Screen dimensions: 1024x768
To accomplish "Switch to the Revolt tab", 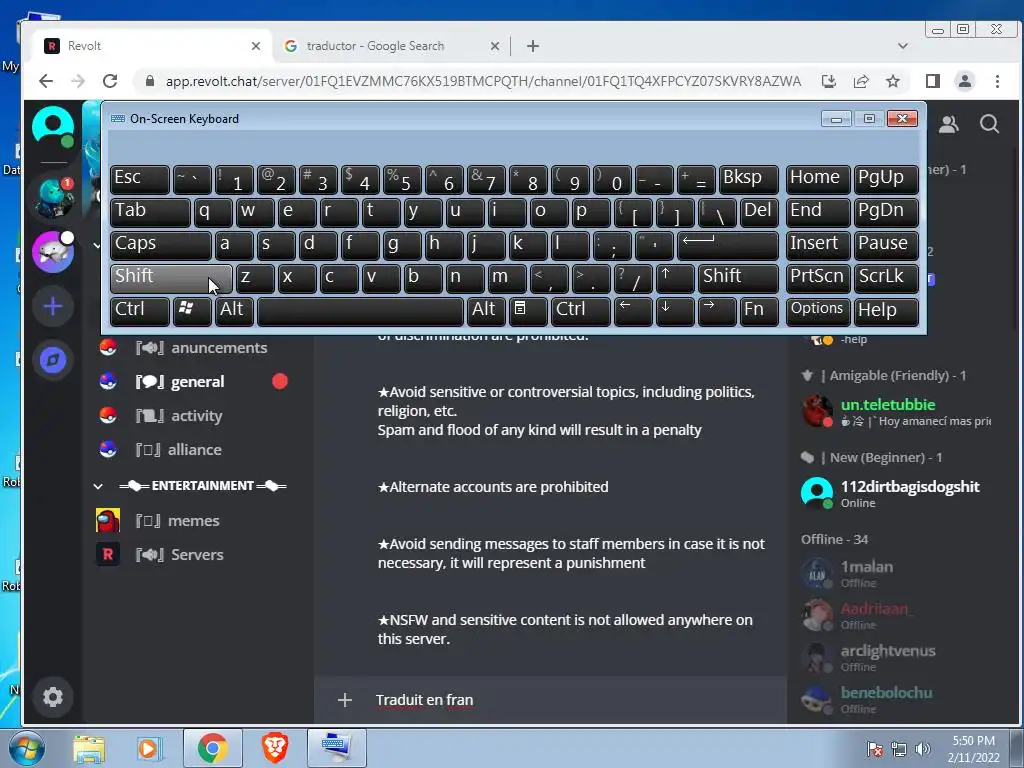I will 152,46.
